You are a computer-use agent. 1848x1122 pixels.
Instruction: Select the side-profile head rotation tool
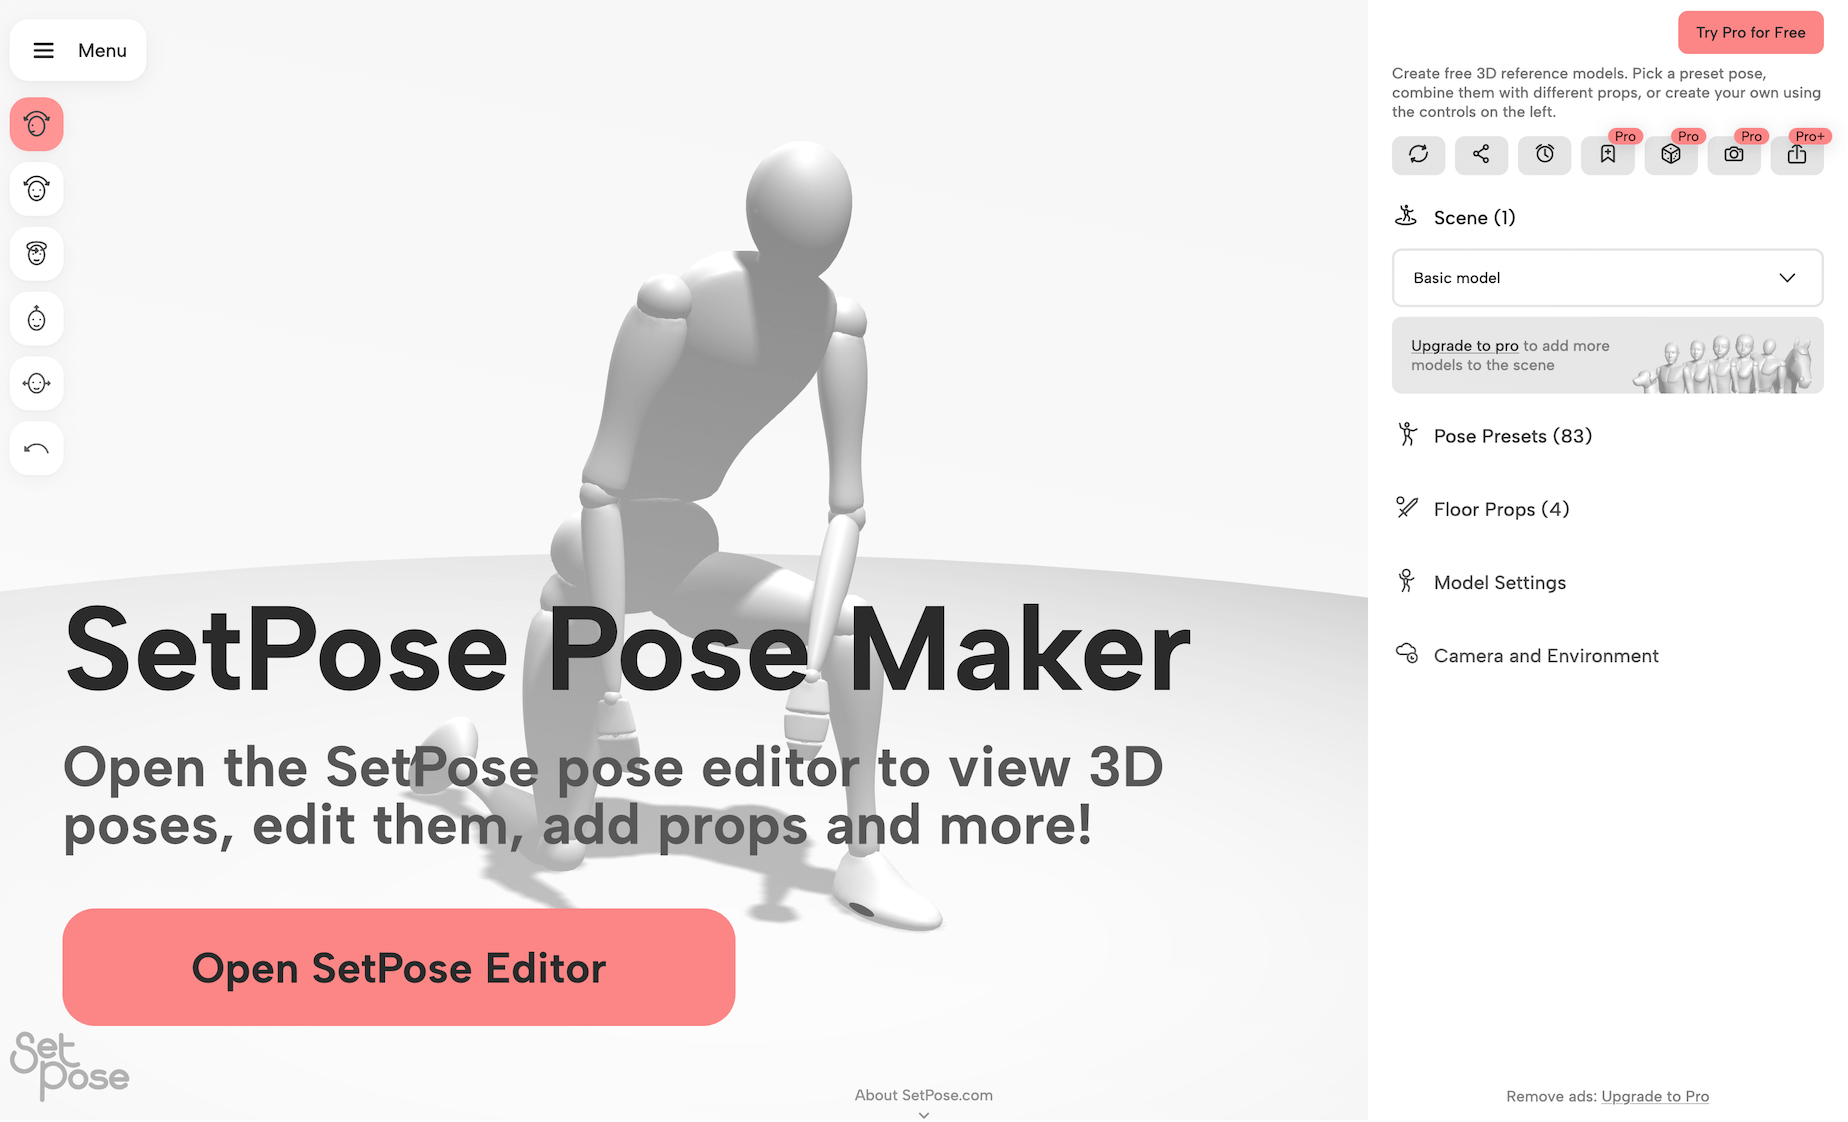pos(37,124)
